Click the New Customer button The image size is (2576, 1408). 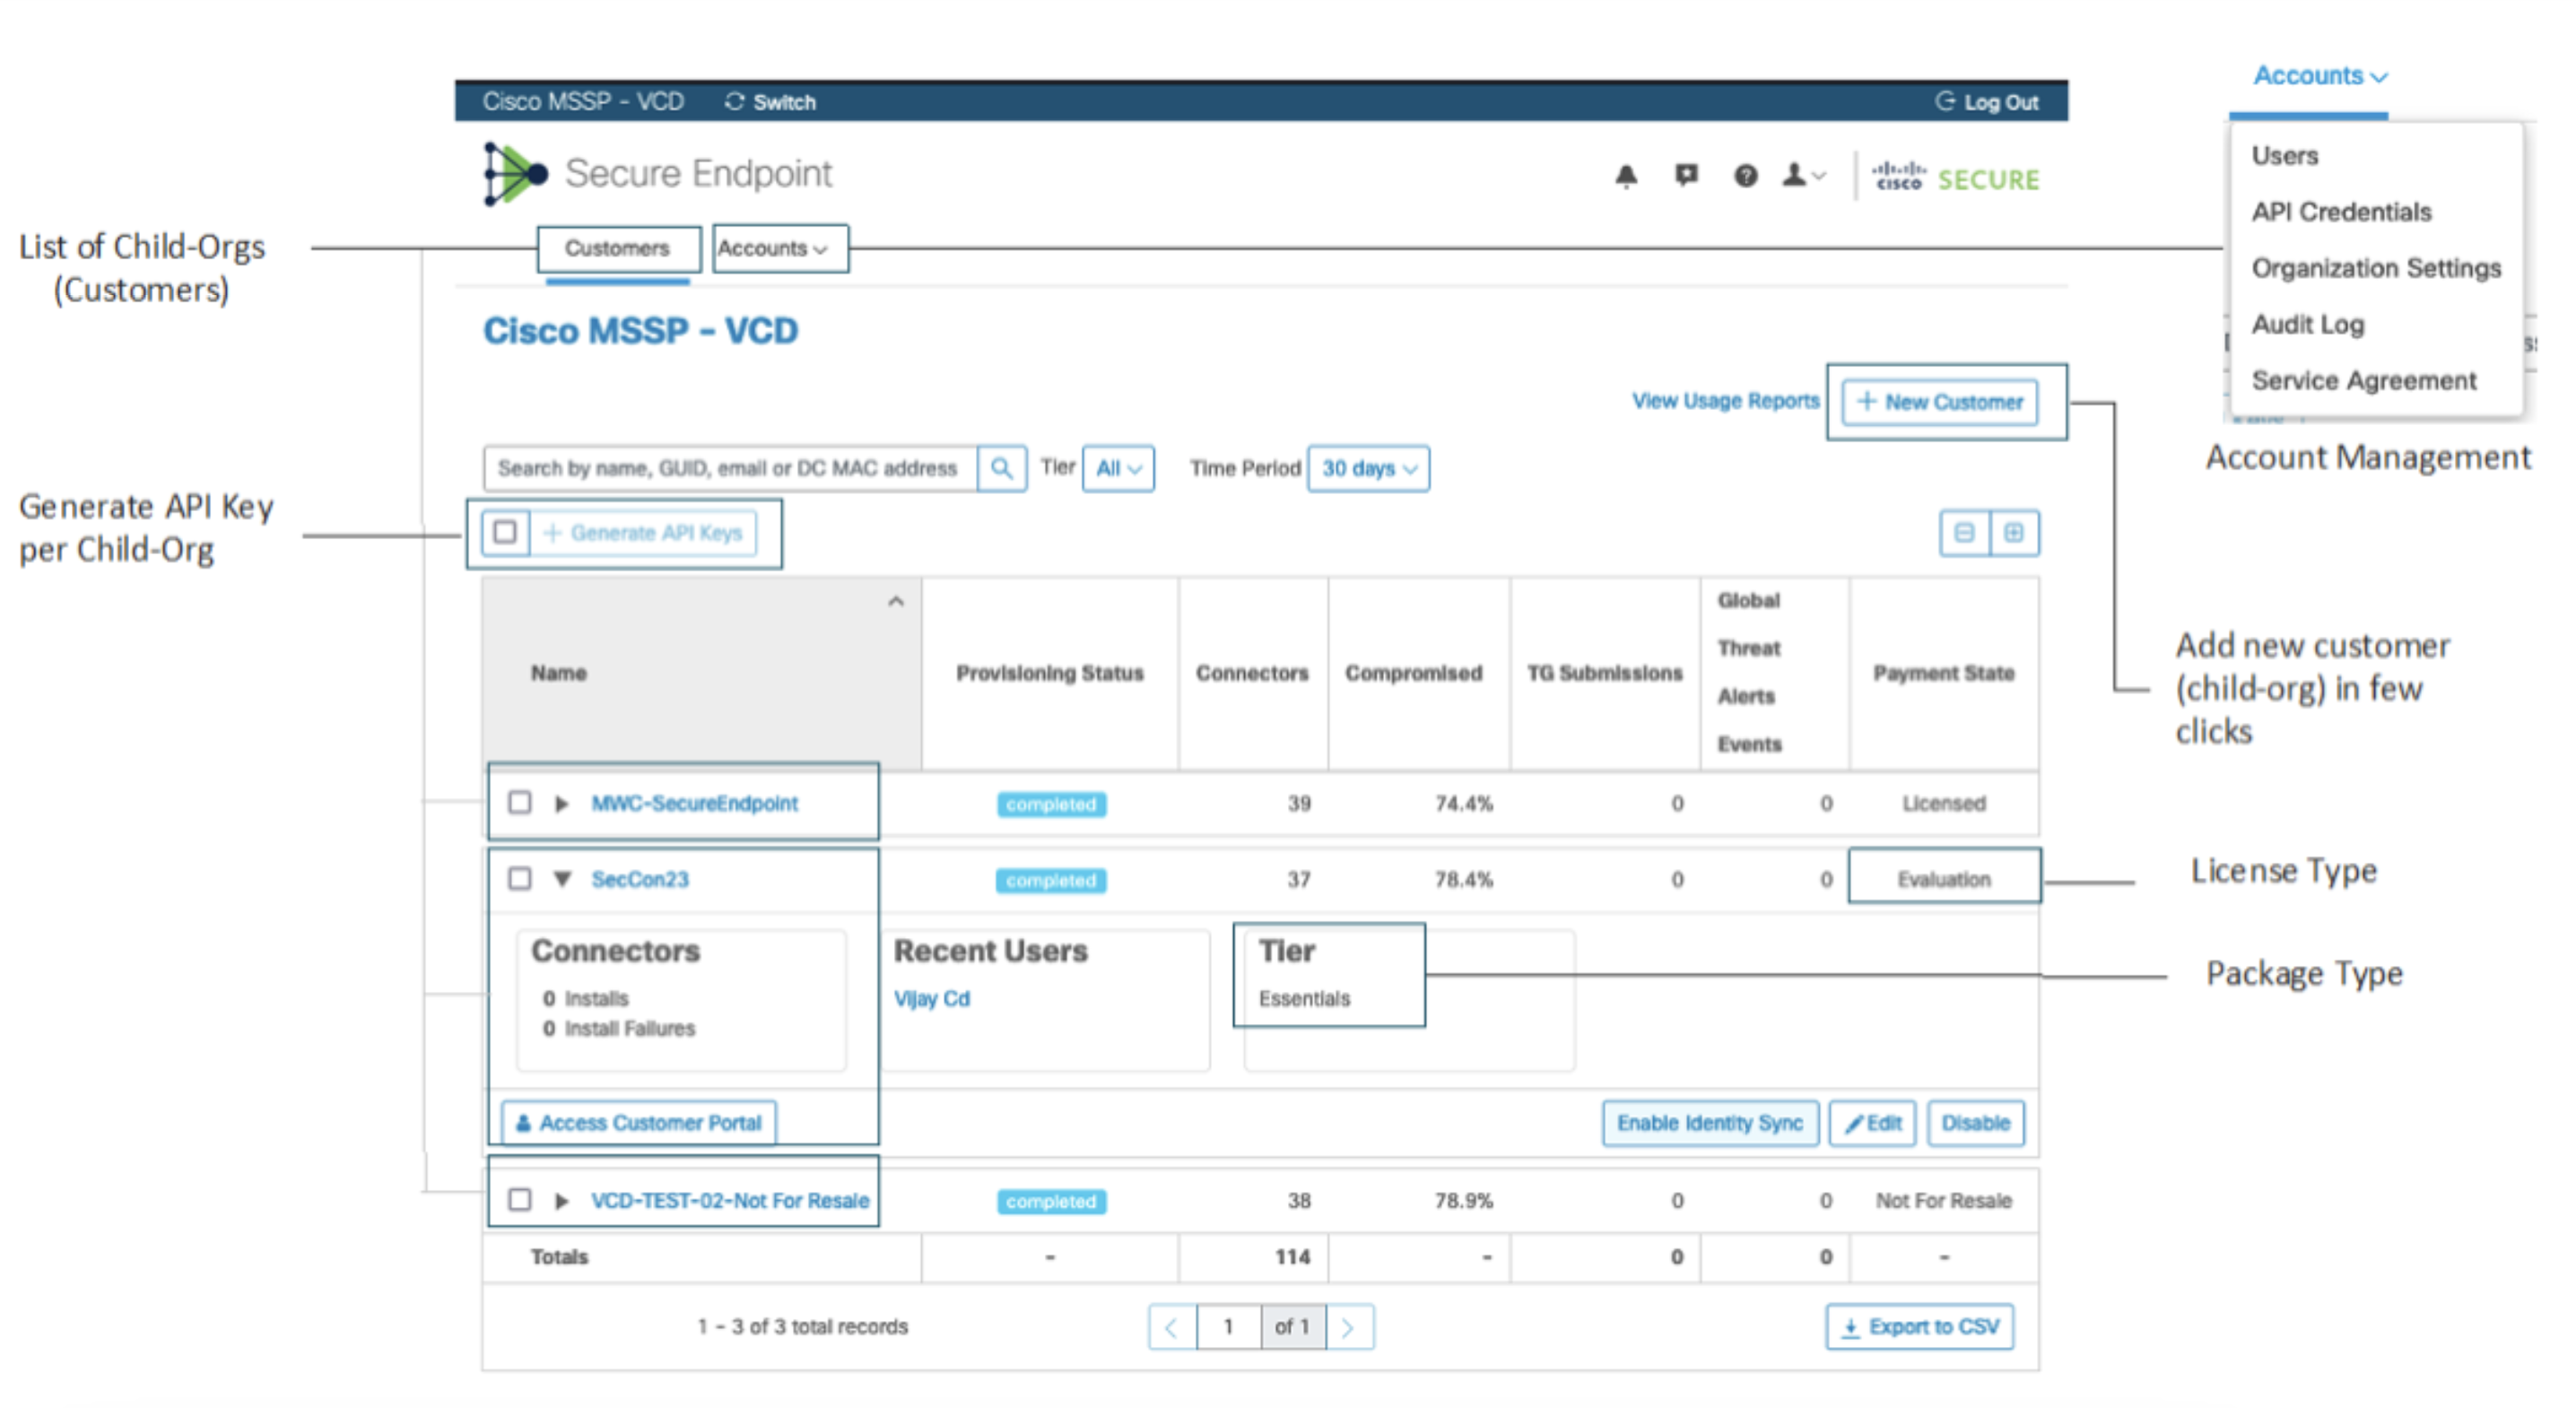pos(1939,402)
